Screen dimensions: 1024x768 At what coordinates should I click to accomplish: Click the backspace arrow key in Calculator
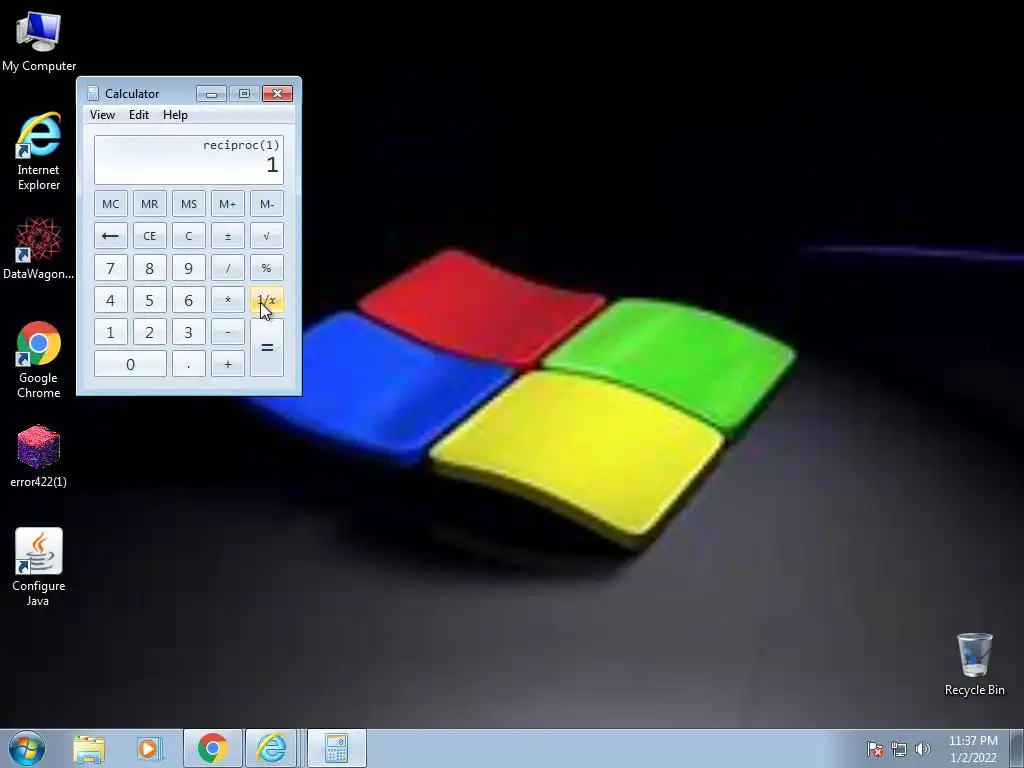coord(110,236)
